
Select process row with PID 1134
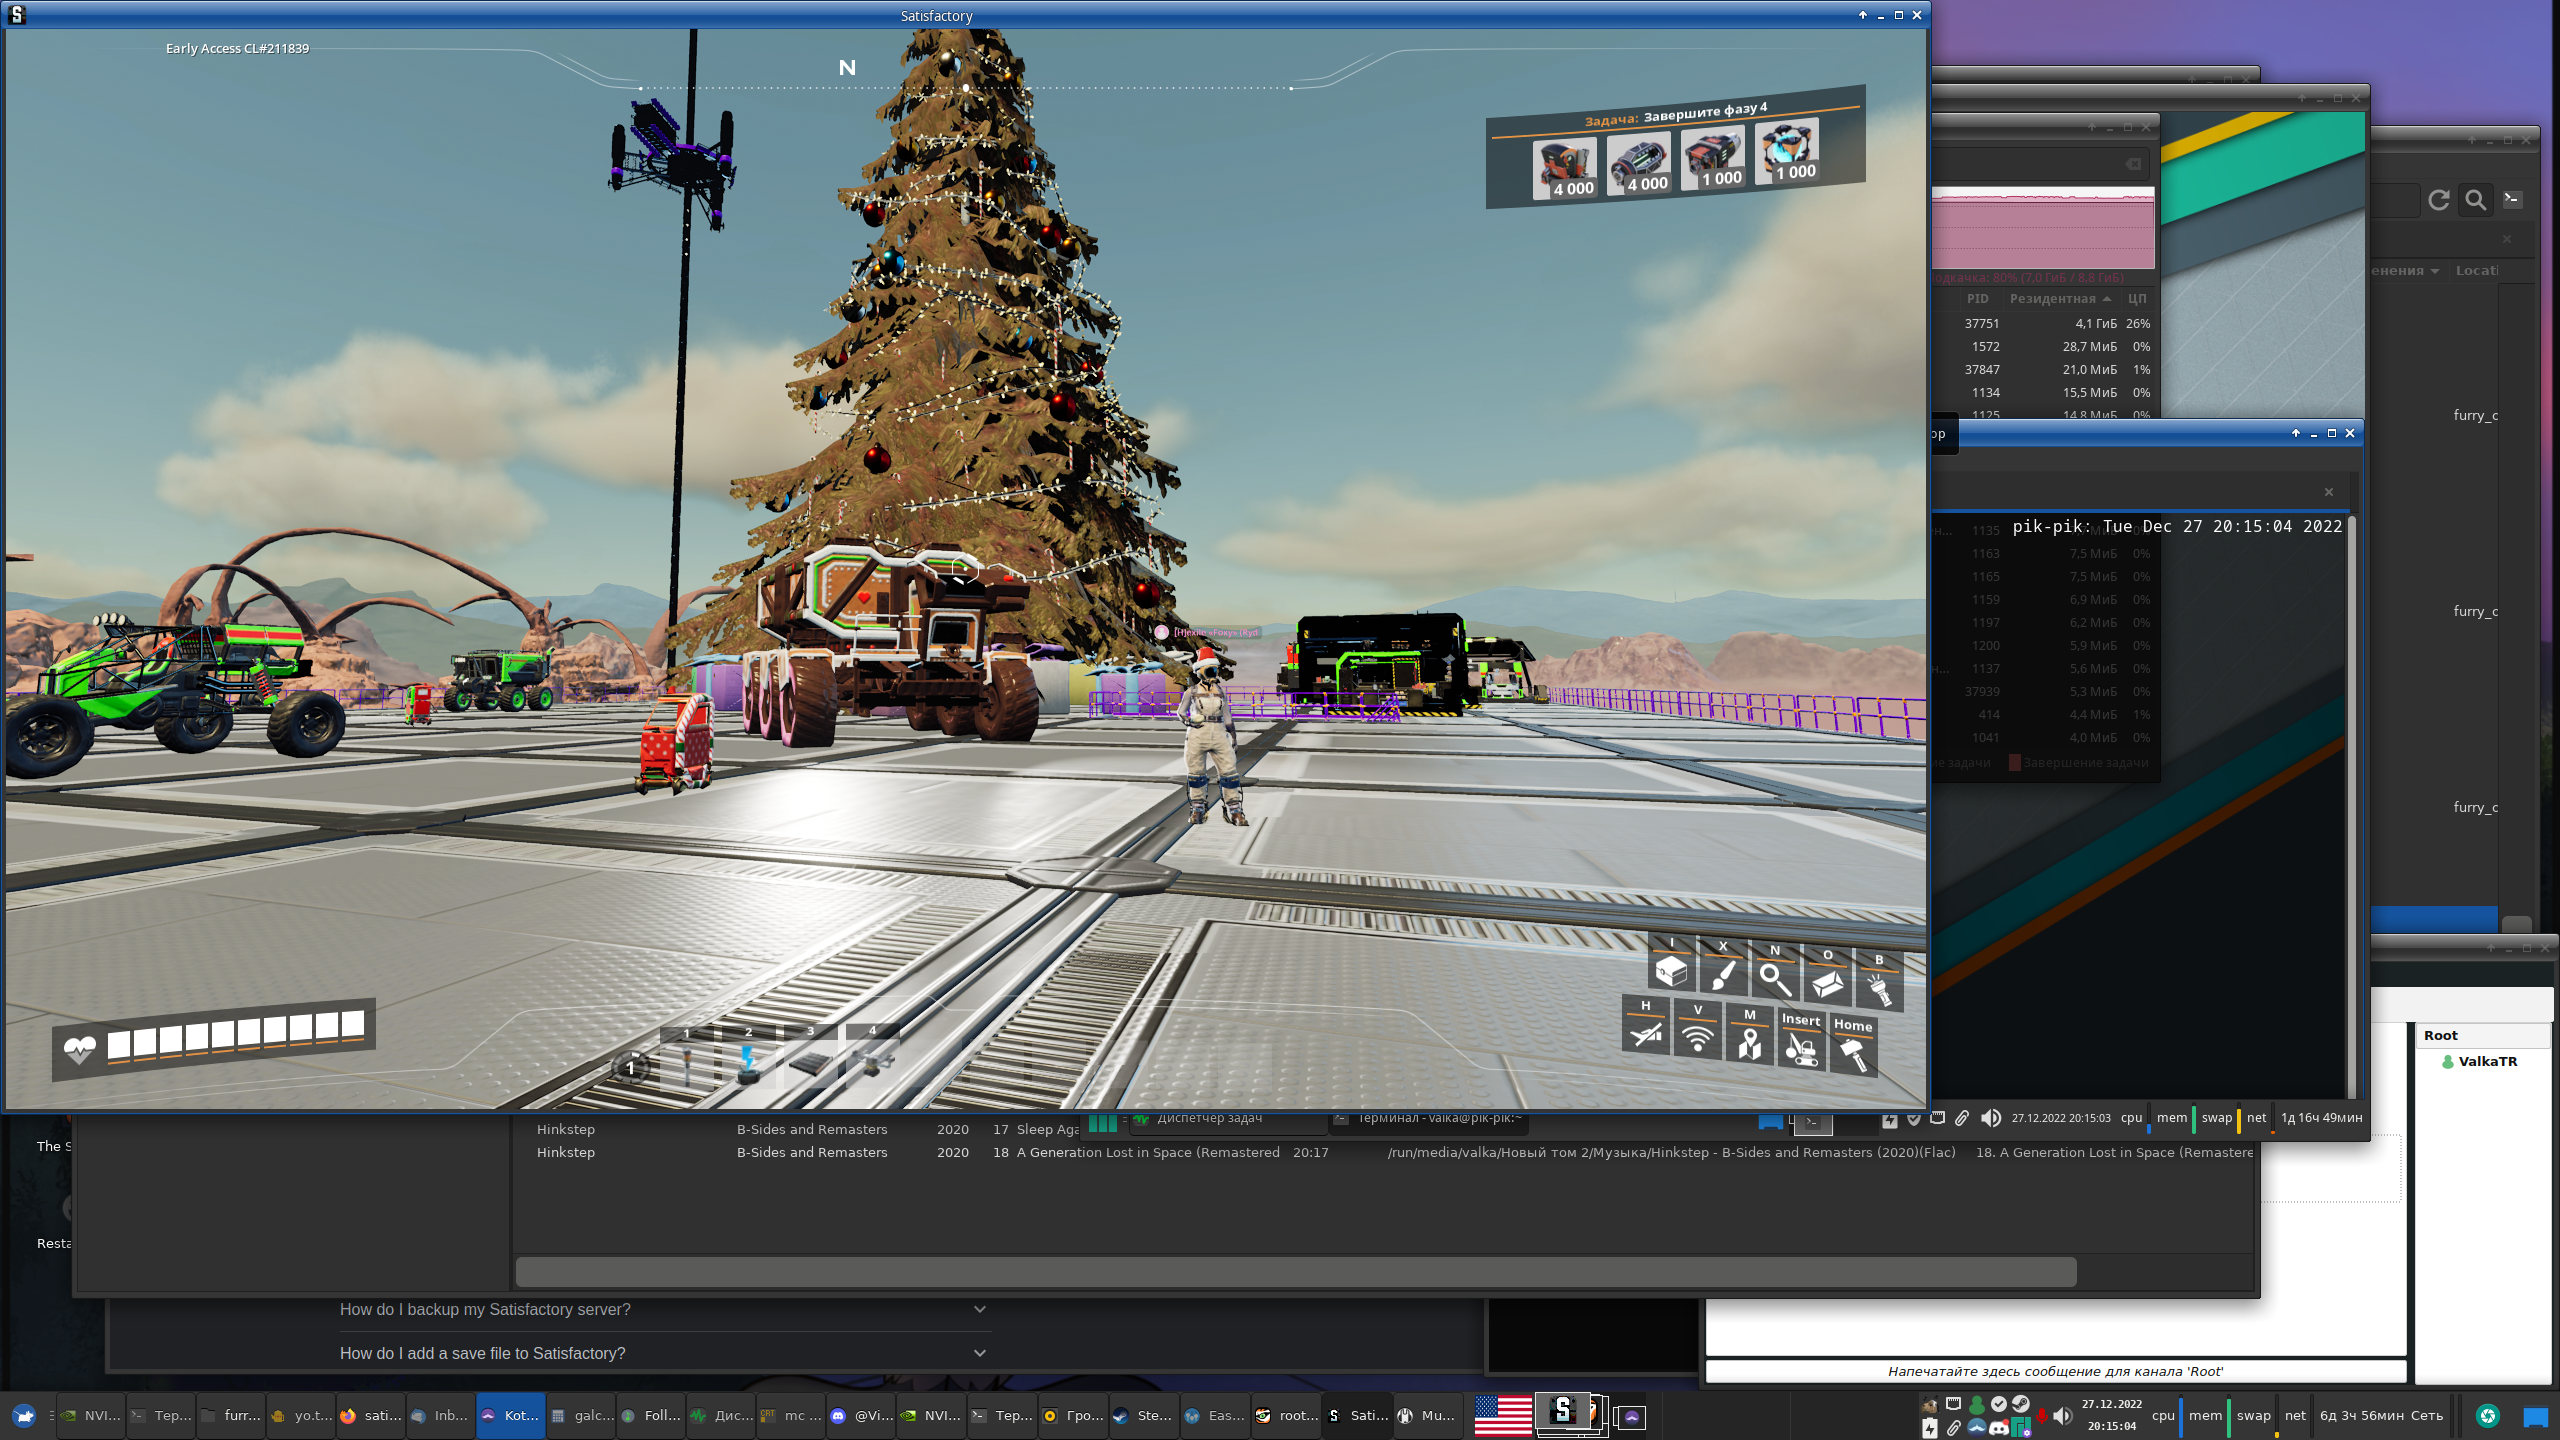click(x=2045, y=392)
